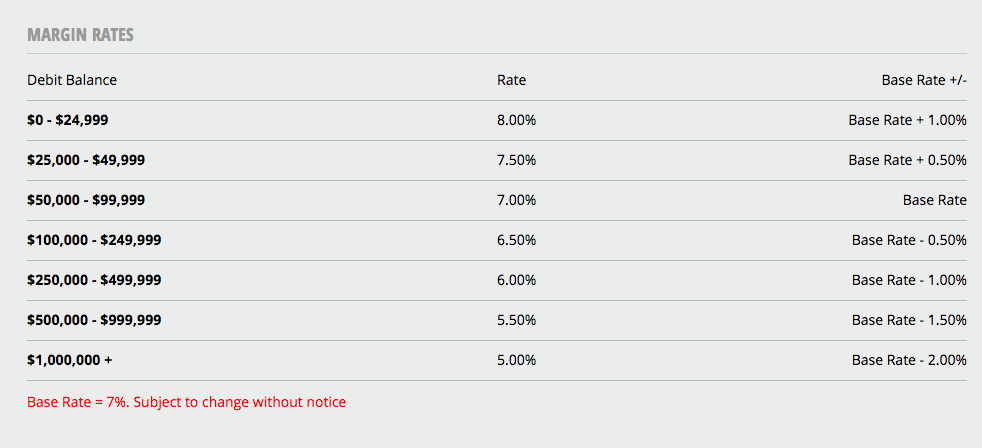Click the 6.00% rate value
This screenshot has height=448, width=982.
[x=517, y=281]
